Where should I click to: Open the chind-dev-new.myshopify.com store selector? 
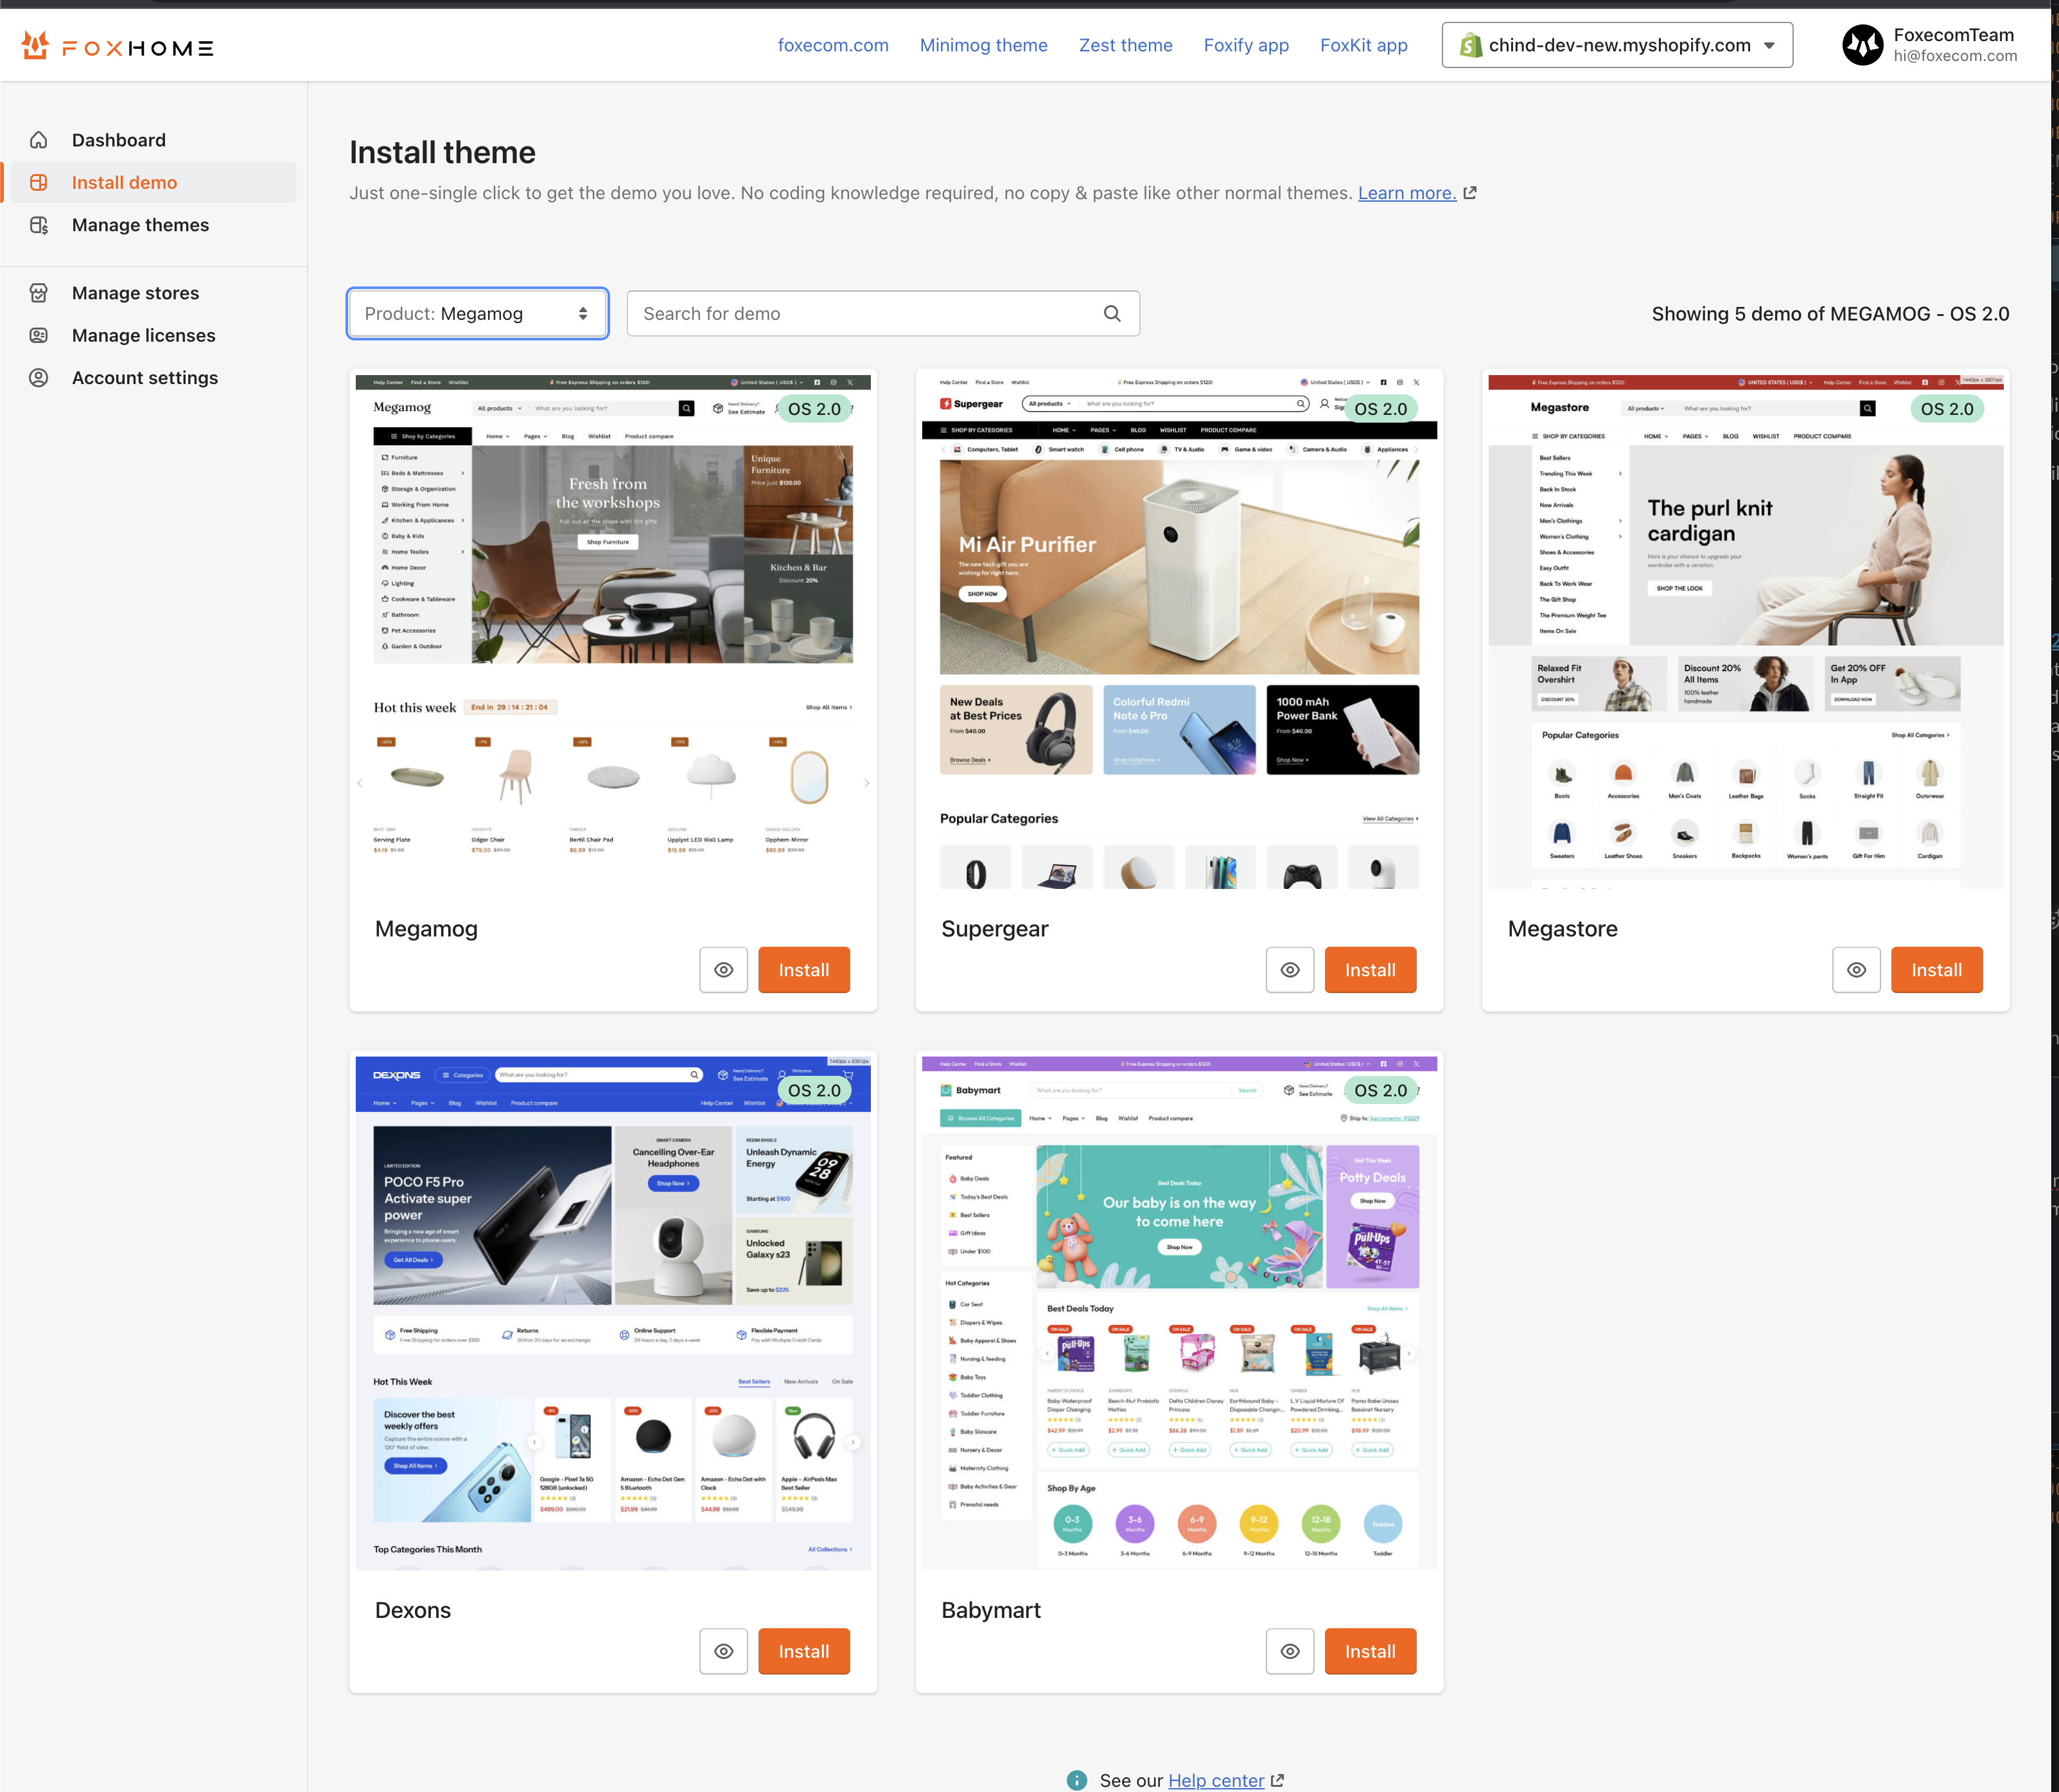pos(1617,45)
